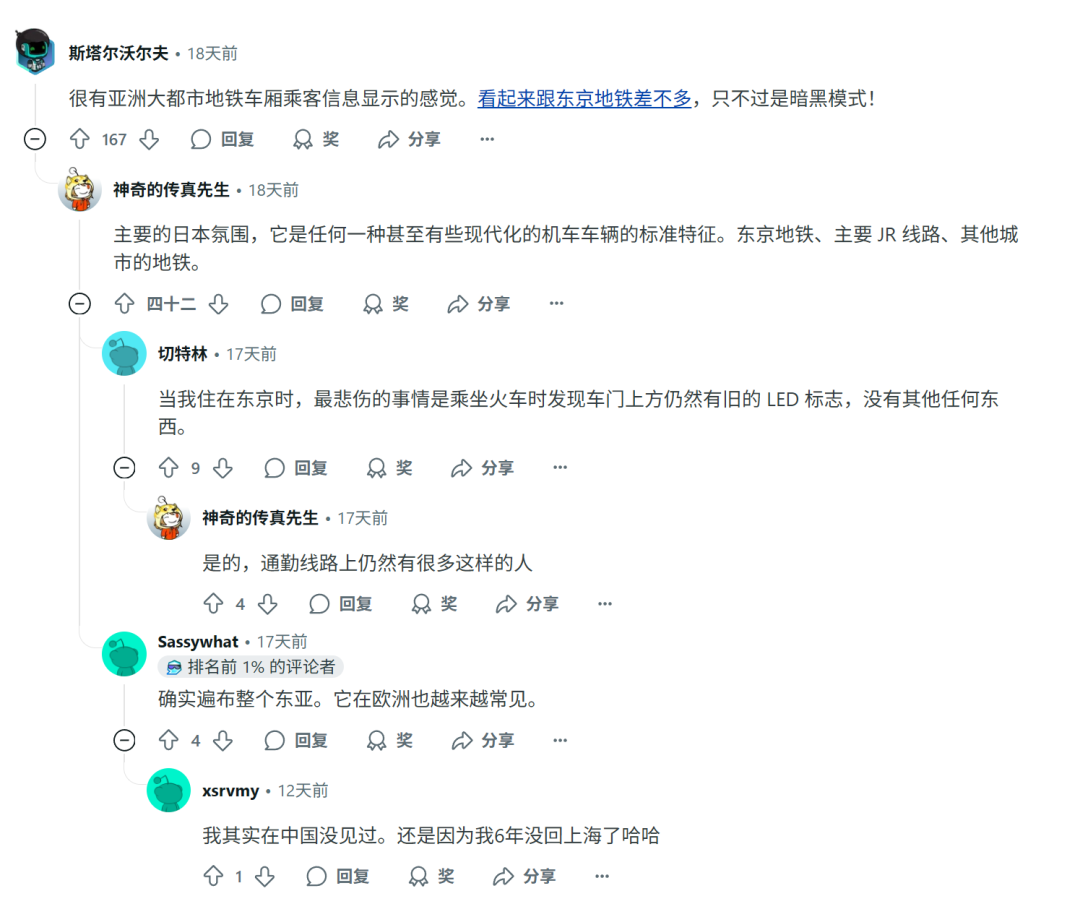The height and width of the screenshot is (904, 1080).
Task: Open more options menu on xsrvmy's comment
Action: [602, 876]
